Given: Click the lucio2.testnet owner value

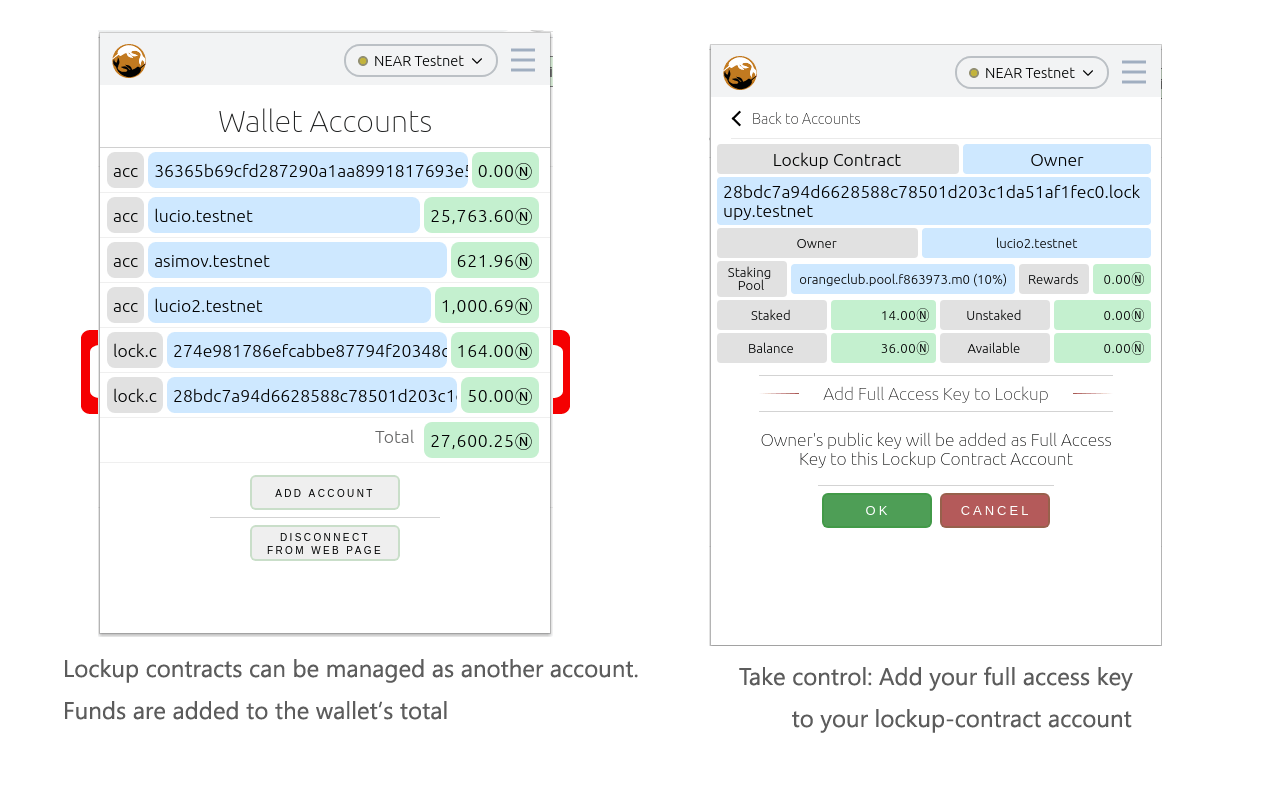Looking at the screenshot, I should [1036, 243].
